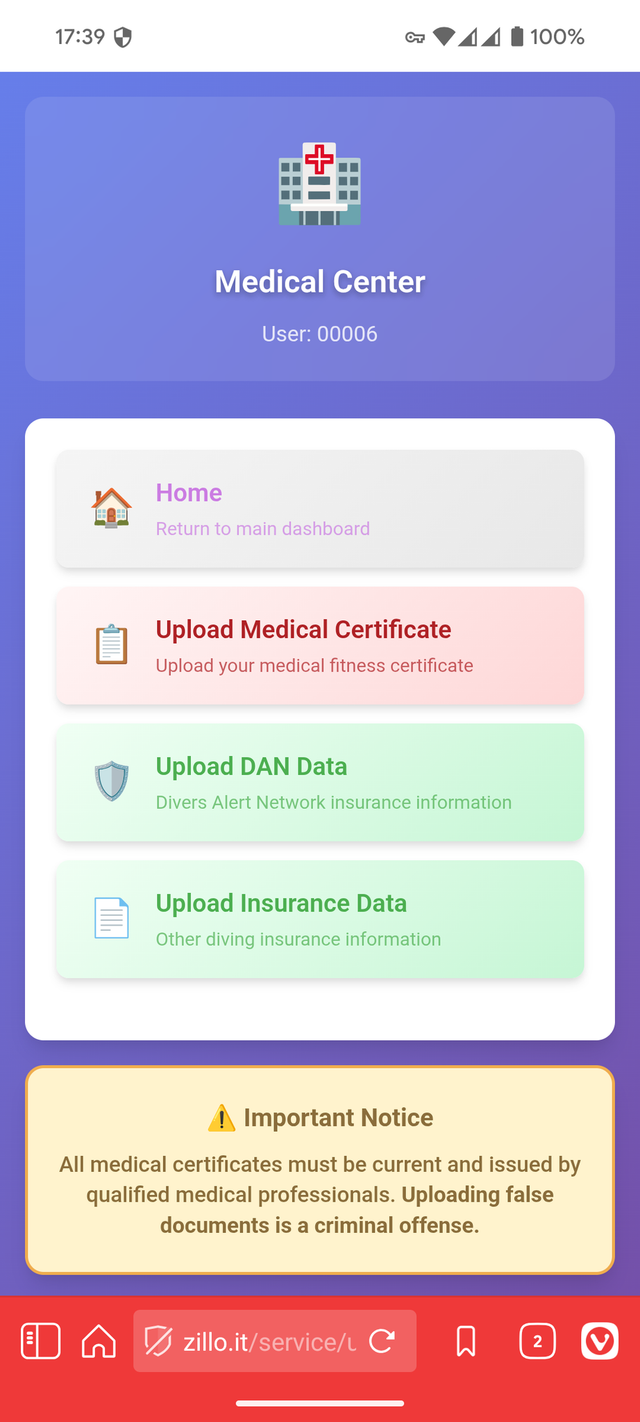640x1422 pixels.
Task: Return to main dashboard via Home
Action: (x=320, y=508)
